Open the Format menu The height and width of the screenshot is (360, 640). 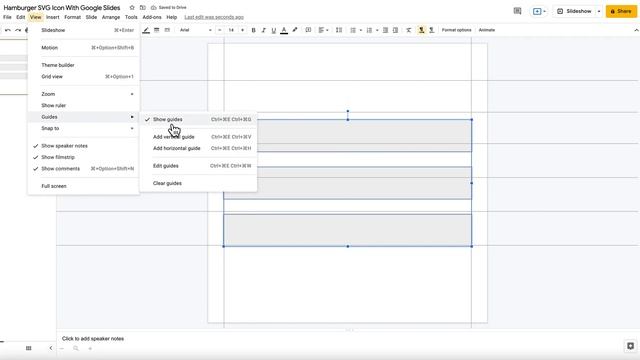coord(72,17)
